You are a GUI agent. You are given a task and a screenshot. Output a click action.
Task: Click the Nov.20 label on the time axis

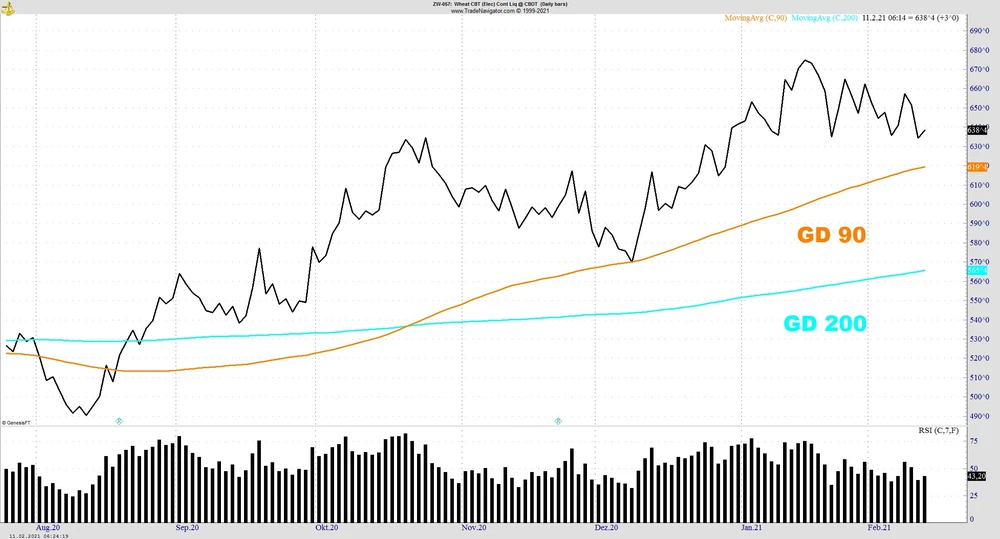[474, 527]
